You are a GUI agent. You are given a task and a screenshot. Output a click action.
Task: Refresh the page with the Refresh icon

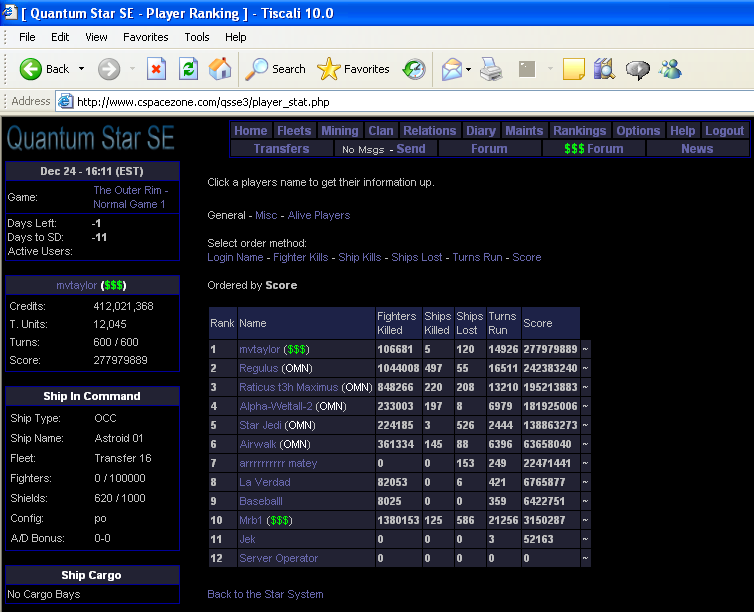click(x=188, y=69)
